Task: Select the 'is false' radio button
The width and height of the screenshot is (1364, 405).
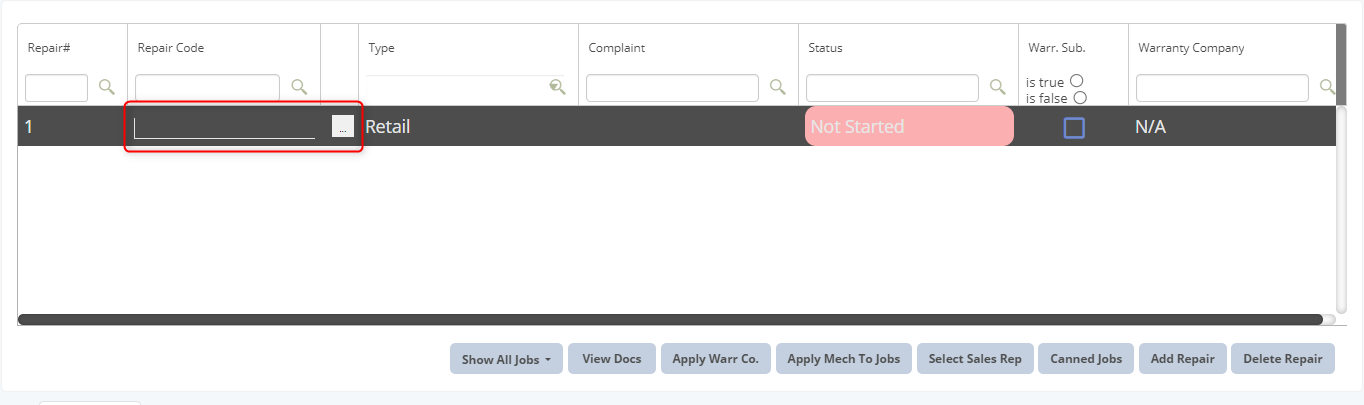Action: (1079, 97)
